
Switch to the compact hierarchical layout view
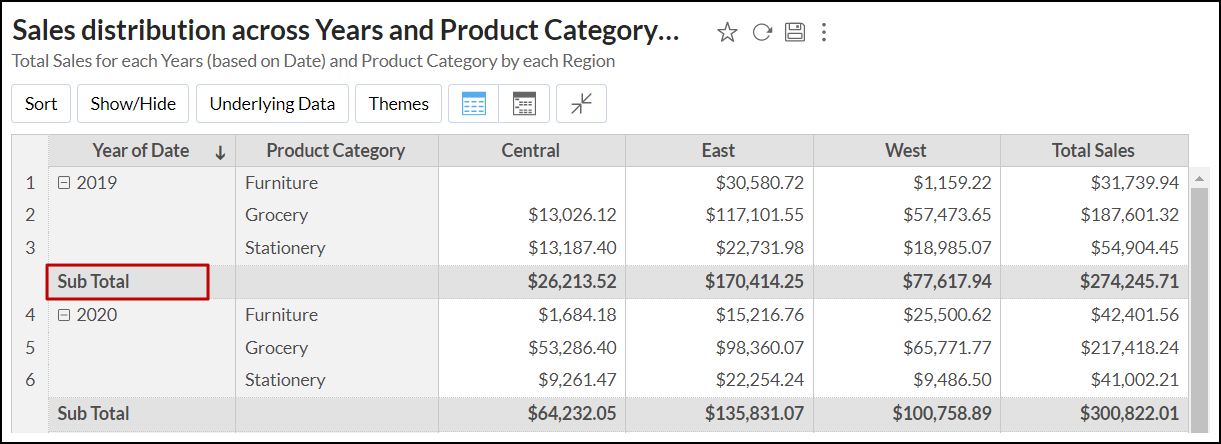click(x=524, y=104)
